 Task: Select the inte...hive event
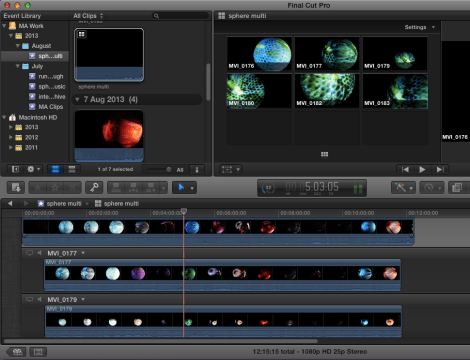(35, 97)
